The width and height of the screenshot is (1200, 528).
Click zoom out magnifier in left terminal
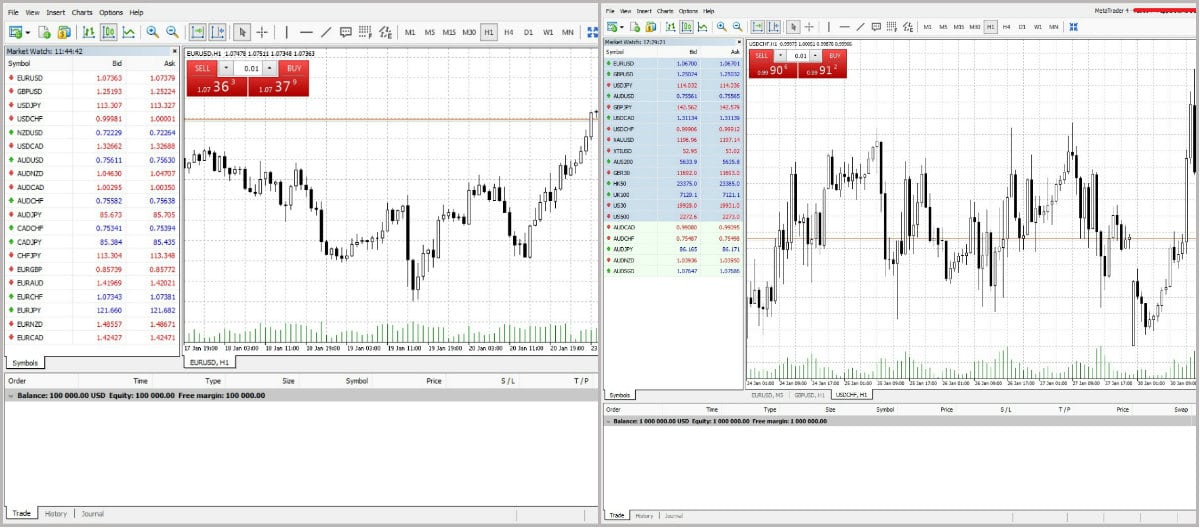click(x=172, y=32)
